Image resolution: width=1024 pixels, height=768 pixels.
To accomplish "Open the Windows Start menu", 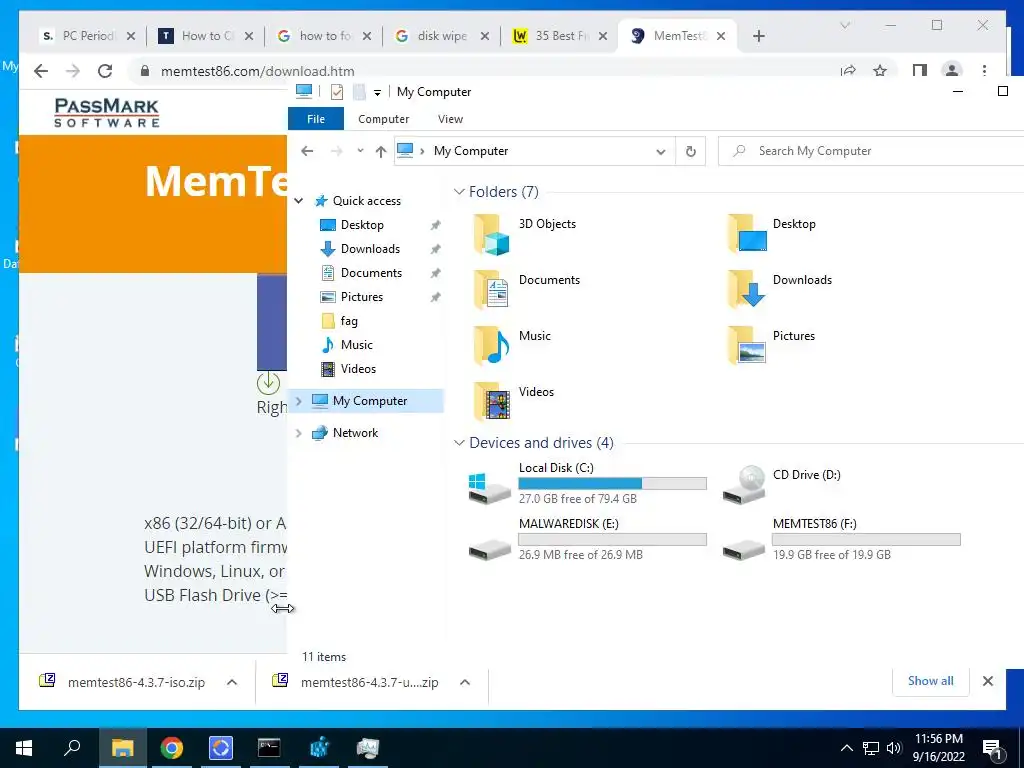I will pos(24,748).
